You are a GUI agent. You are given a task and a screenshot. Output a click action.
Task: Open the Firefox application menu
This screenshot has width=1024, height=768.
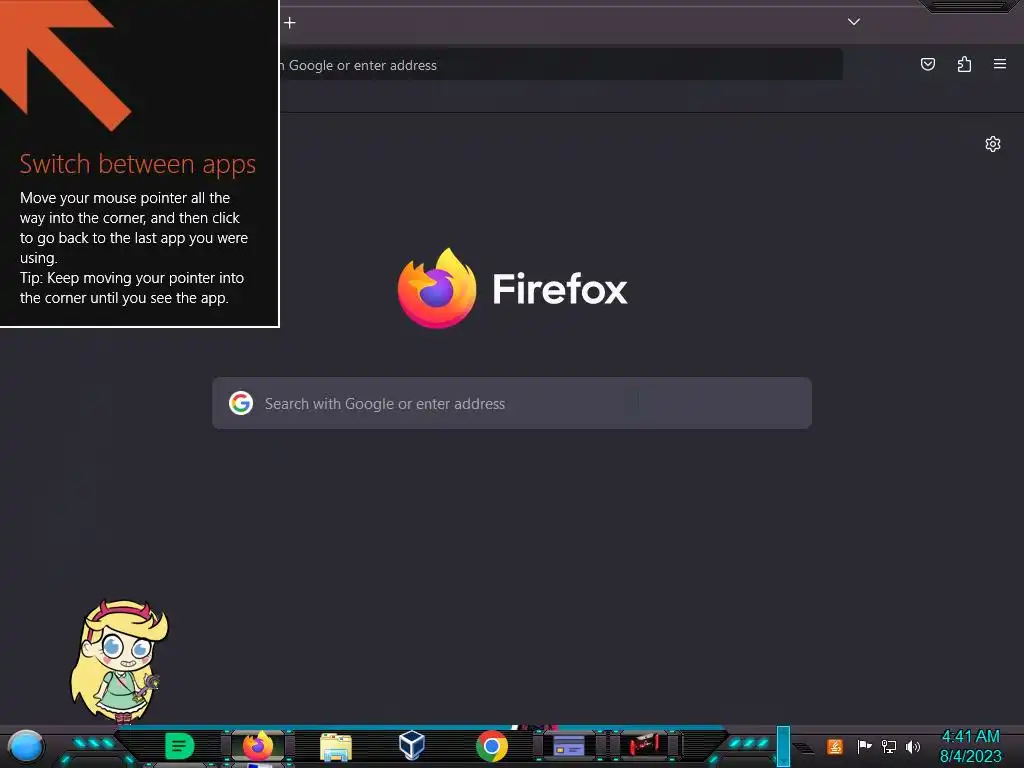click(1000, 64)
